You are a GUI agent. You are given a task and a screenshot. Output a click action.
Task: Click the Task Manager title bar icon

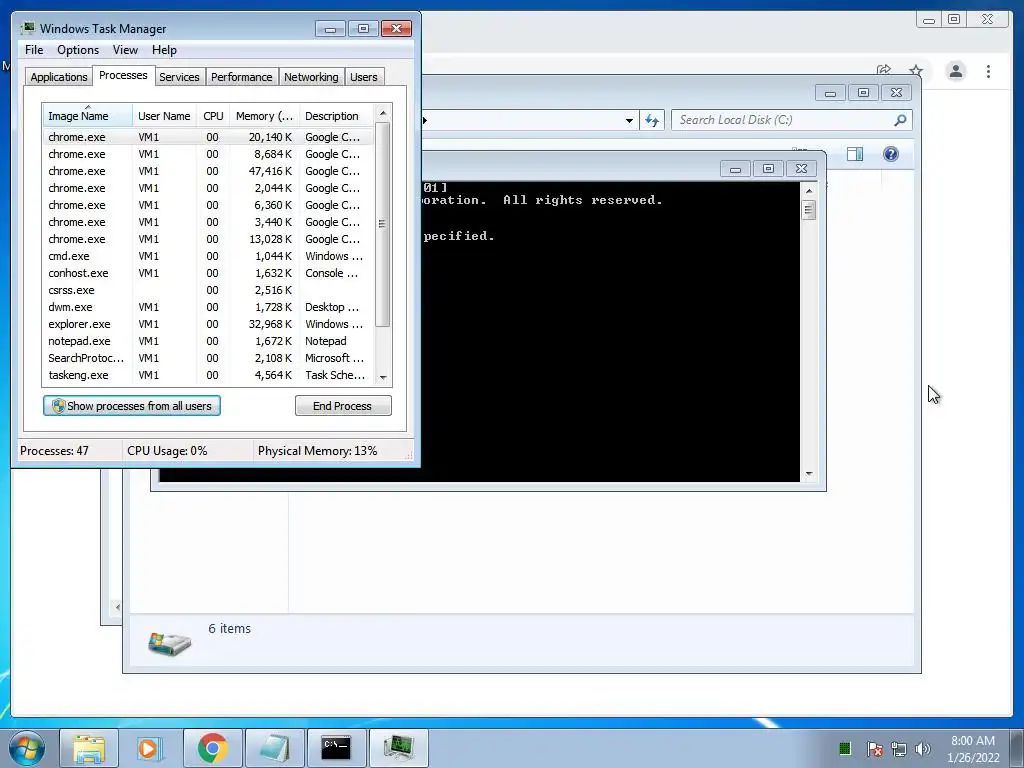click(28, 28)
